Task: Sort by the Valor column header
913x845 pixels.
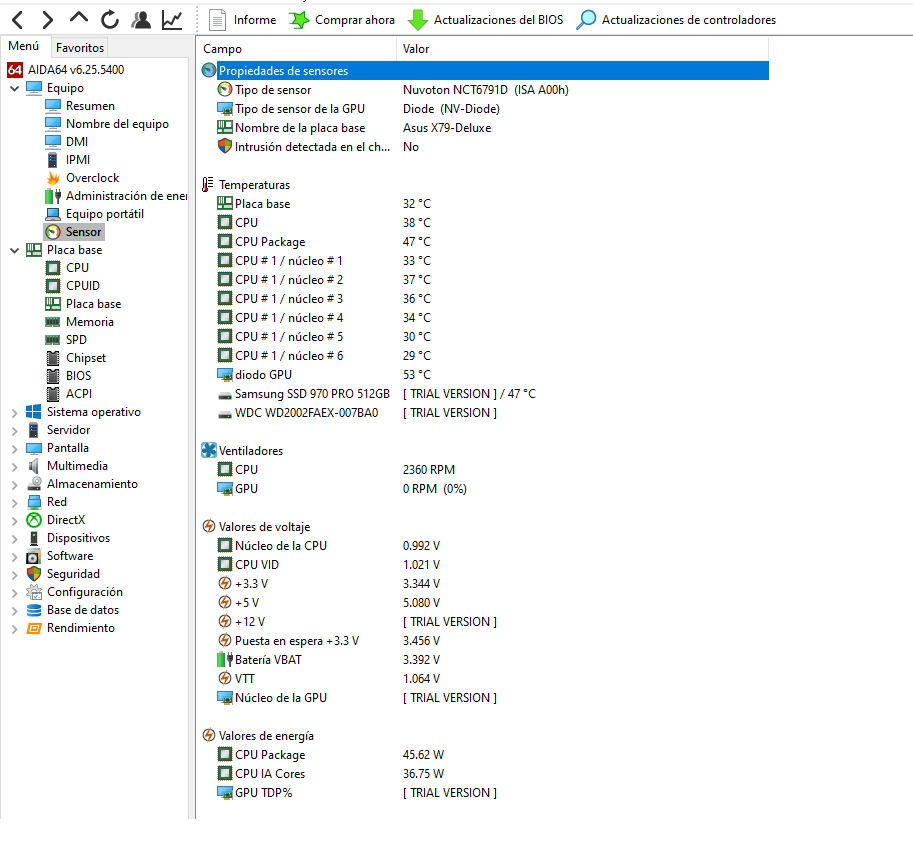Action: click(582, 49)
